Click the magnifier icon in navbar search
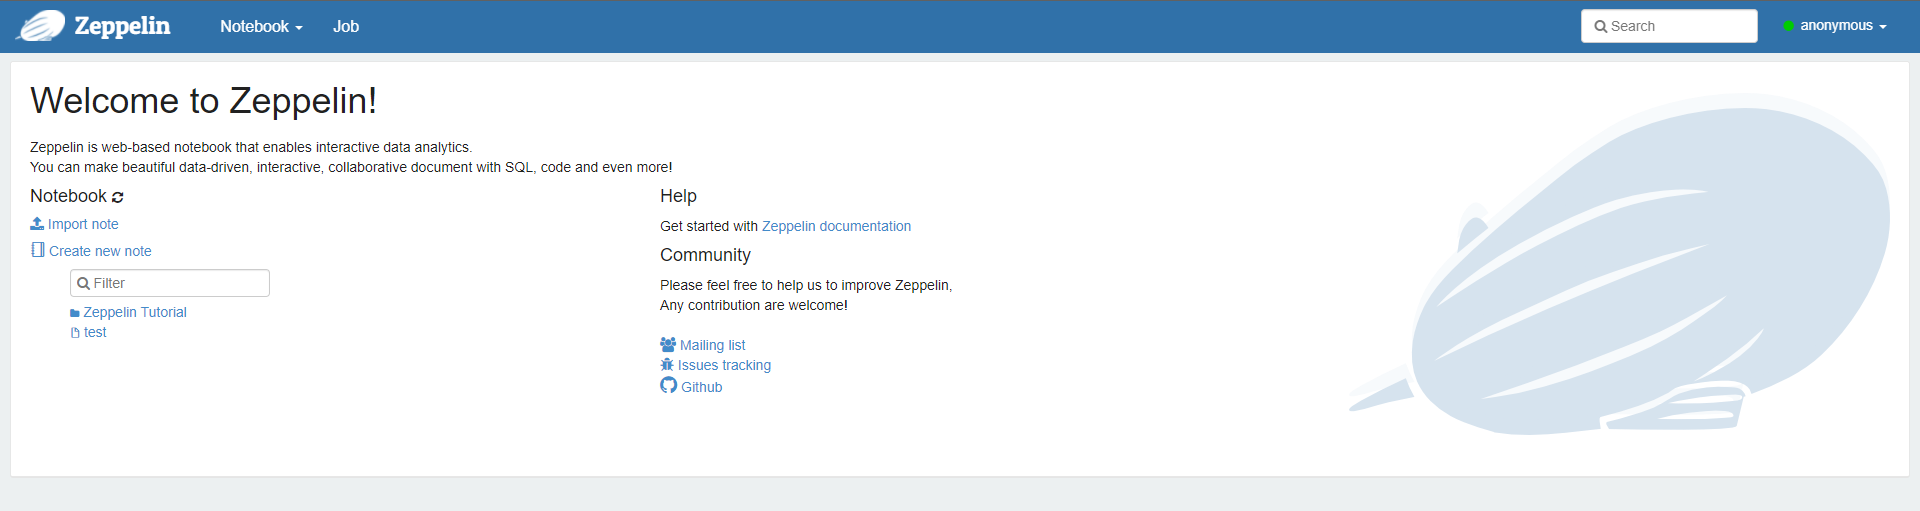This screenshot has width=1920, height=511. 1601,27
